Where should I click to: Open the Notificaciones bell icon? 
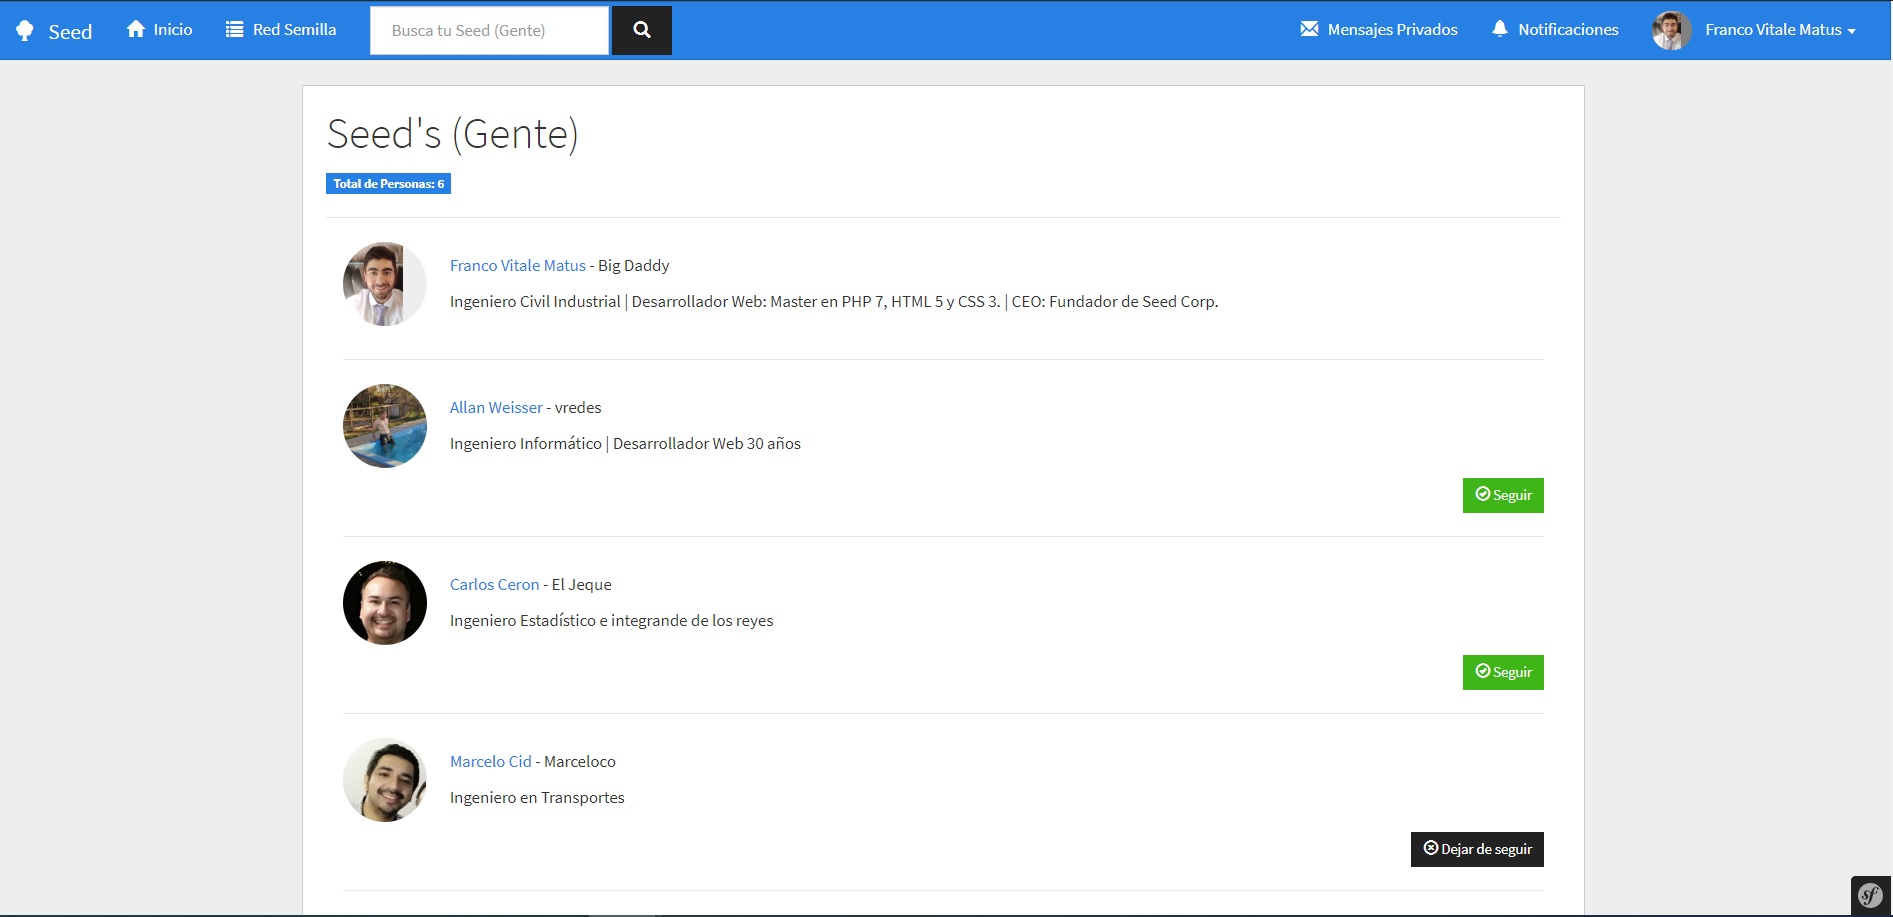point(1499,28)
